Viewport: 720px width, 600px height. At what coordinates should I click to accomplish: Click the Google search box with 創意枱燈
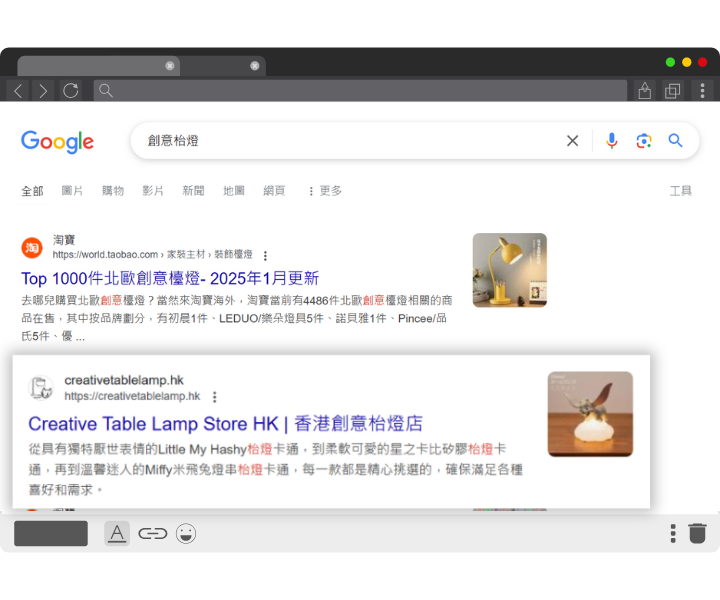350,141
